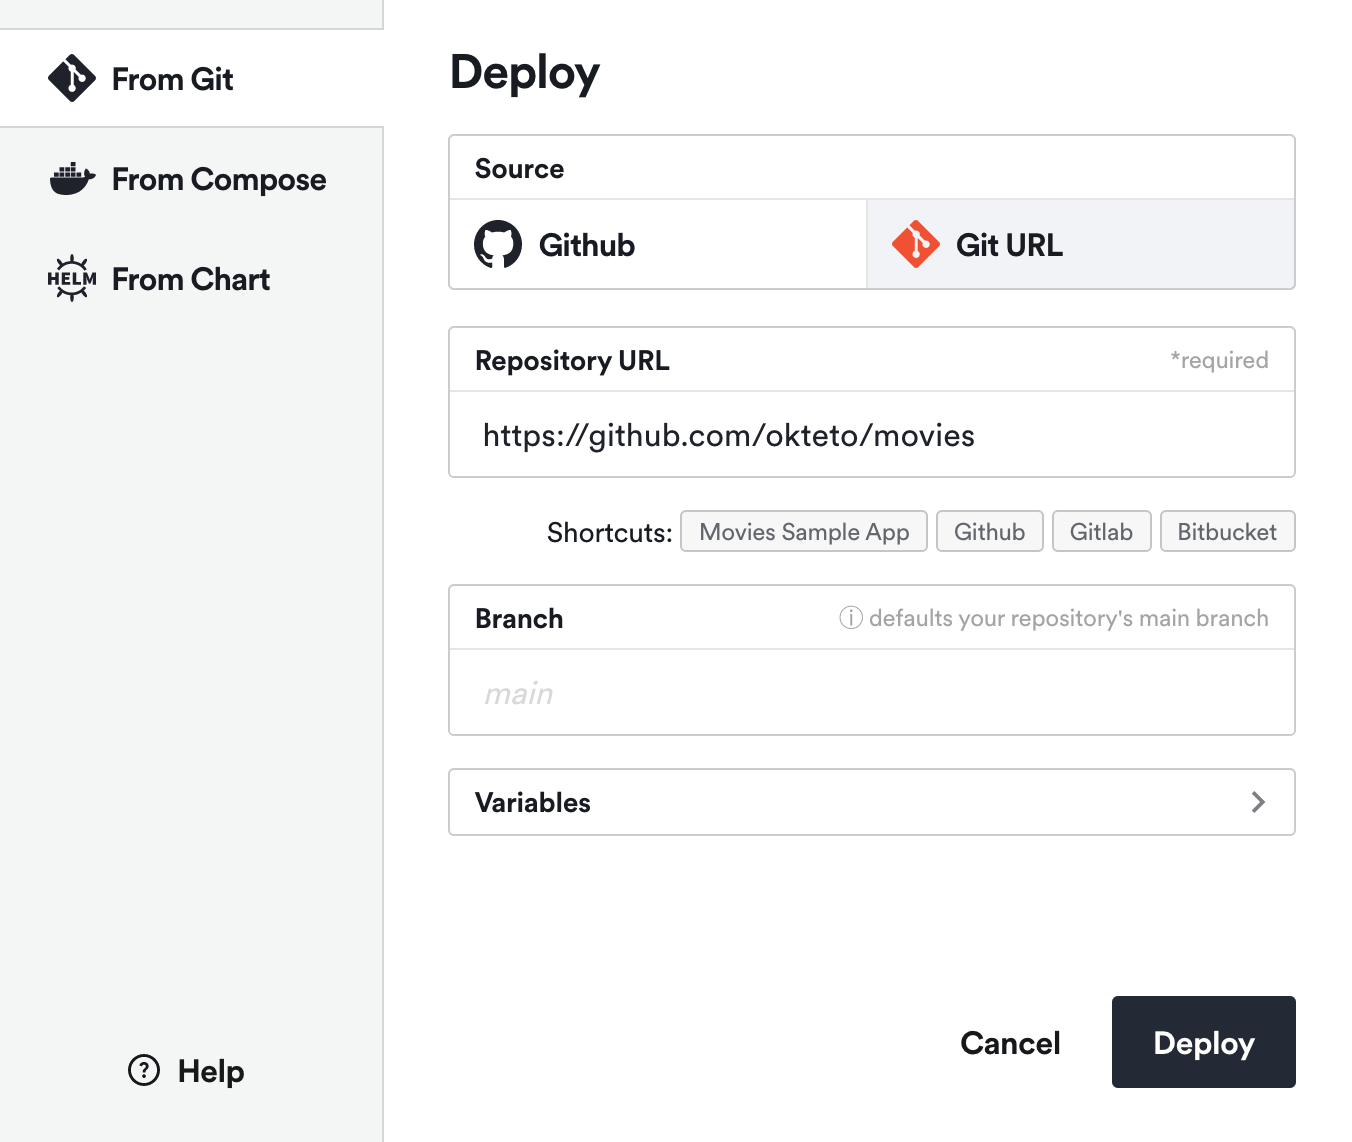1352x1142 pixels.
Task: Switch to the From Chart tab label
Action: 191,279
